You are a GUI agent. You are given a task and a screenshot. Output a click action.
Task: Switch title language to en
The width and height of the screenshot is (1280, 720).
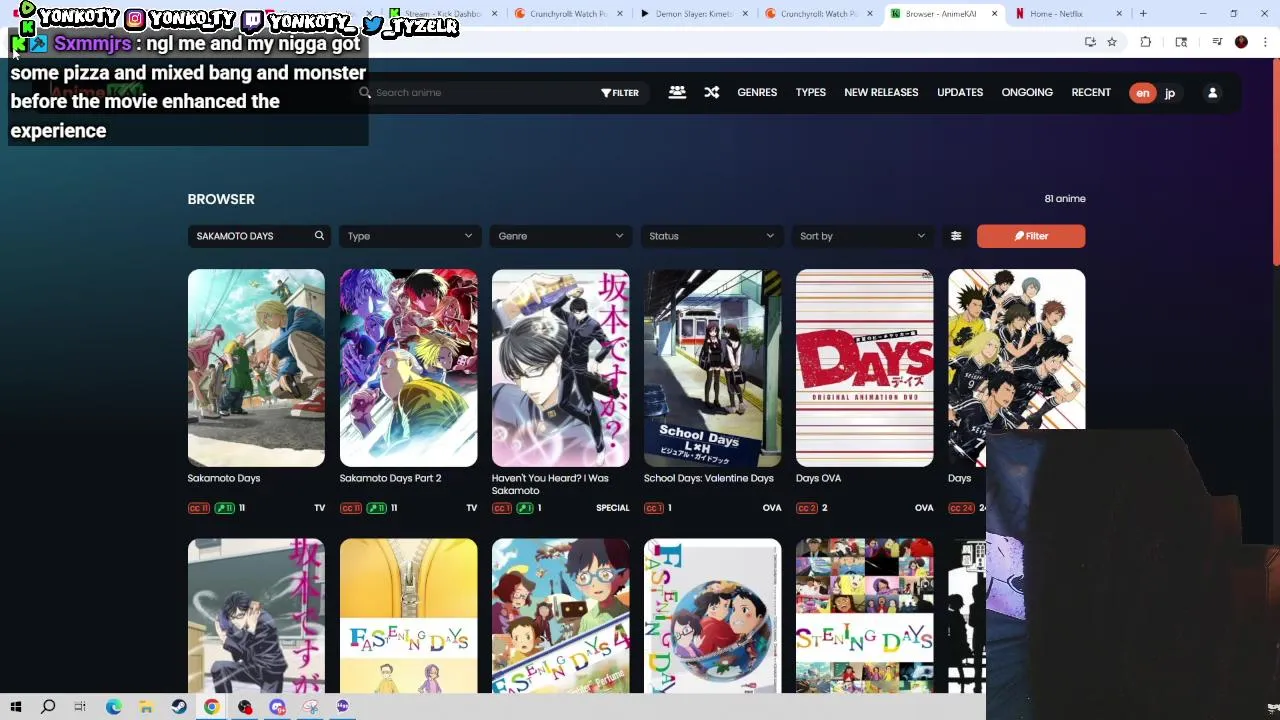pyautogui.click(x=1142, y=93)
